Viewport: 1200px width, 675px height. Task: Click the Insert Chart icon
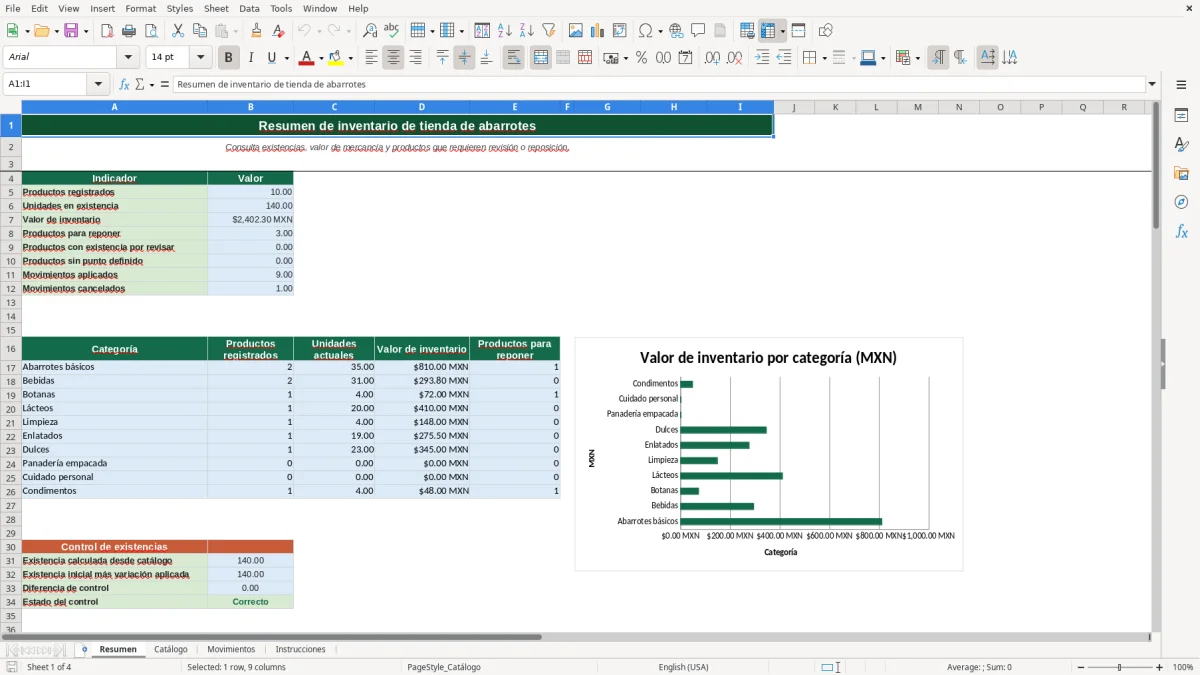[598, 31]
